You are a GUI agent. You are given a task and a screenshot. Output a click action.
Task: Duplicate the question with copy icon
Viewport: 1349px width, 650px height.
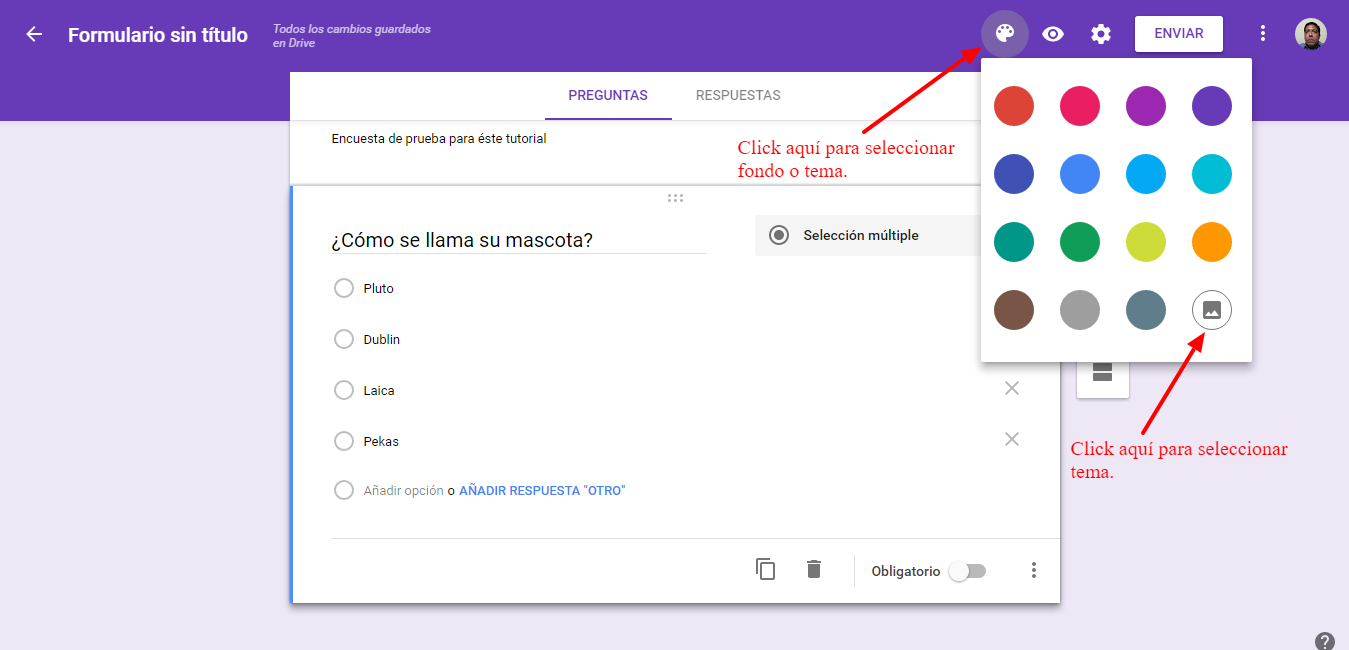766,569
